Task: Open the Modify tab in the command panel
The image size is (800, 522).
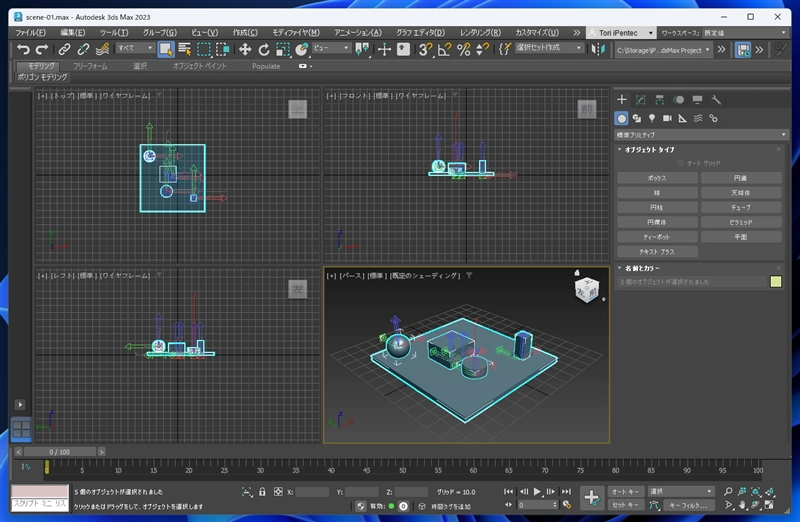Action: coord(641,100)
